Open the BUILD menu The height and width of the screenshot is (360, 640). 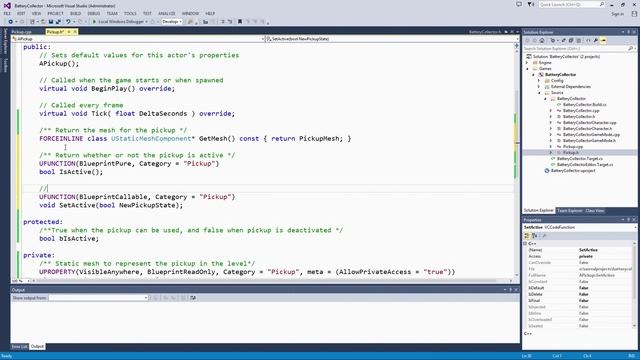tap(76, 13)
